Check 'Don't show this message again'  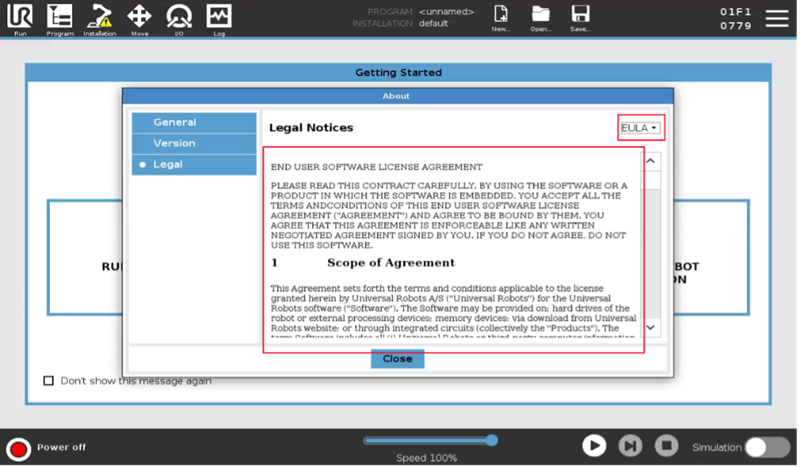(x=49, y=381)
